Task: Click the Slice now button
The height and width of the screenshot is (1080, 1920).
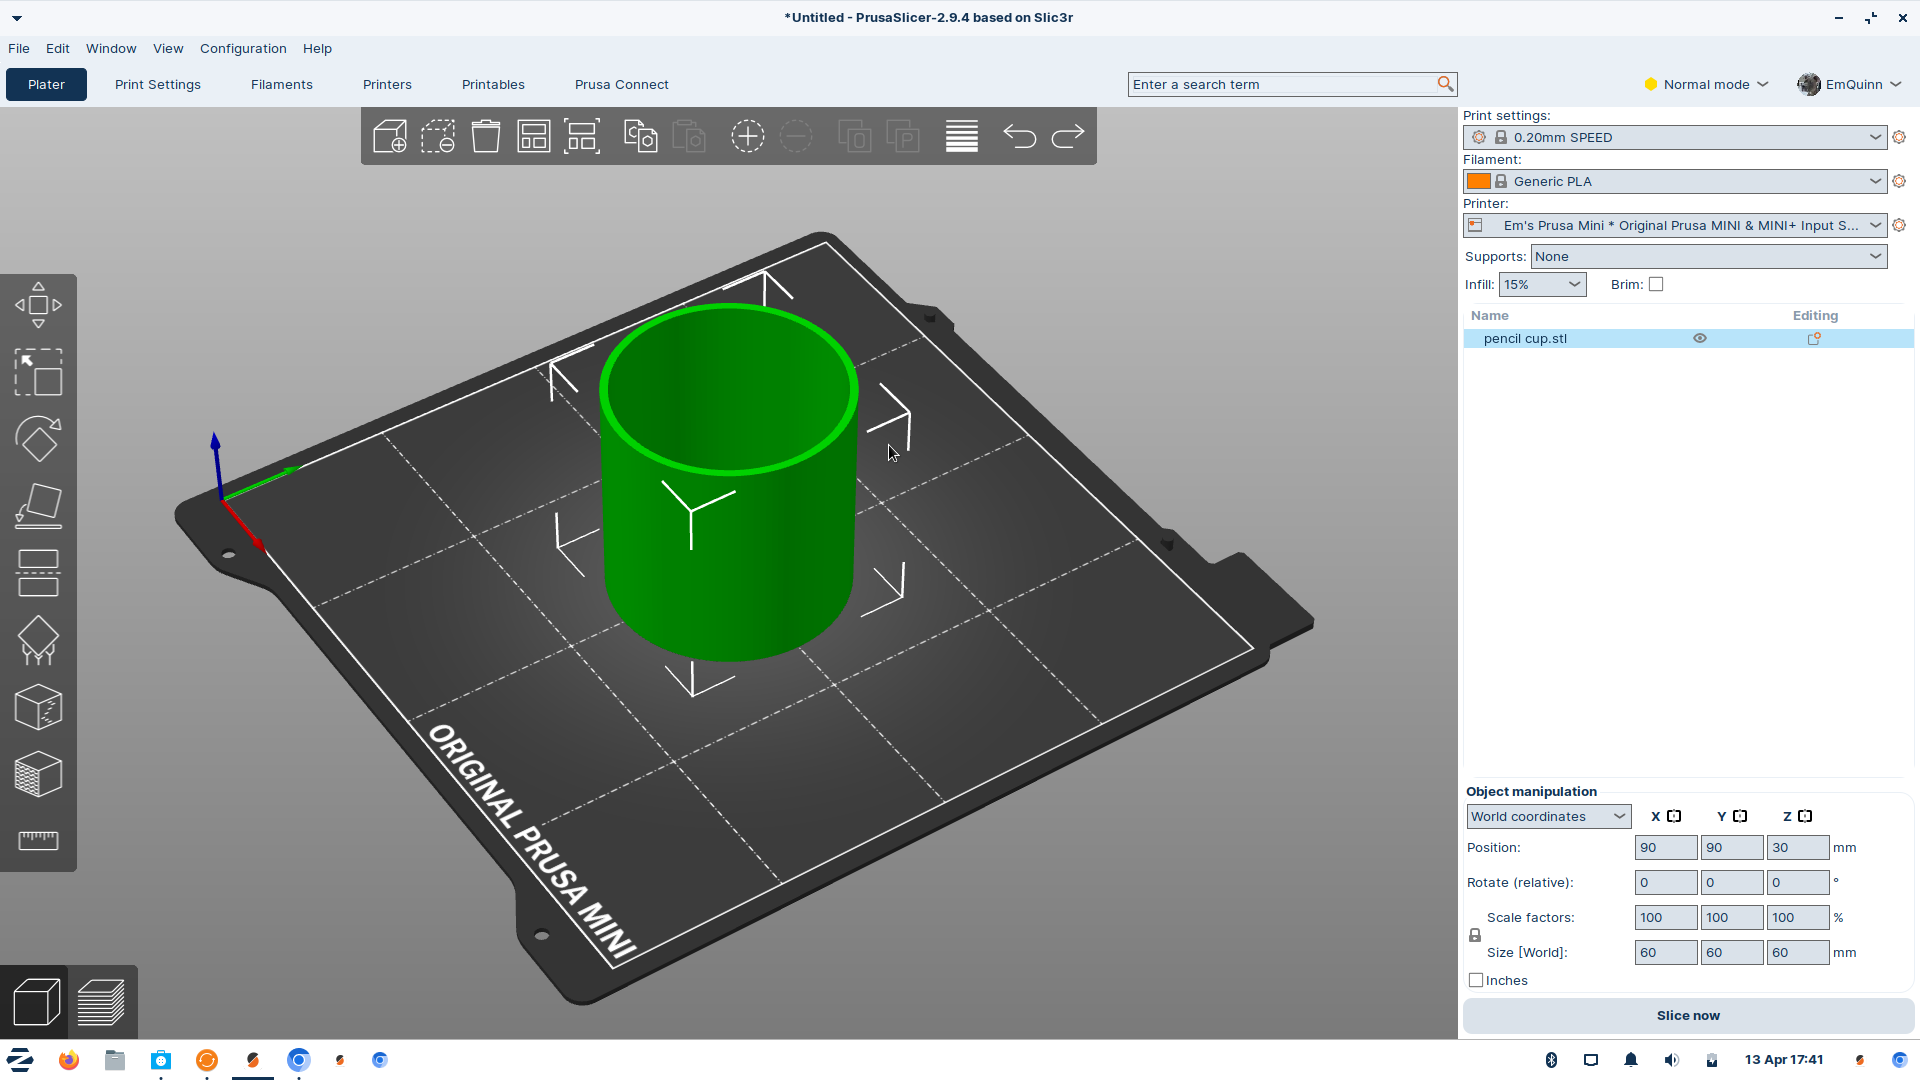Action: 1688,1015
